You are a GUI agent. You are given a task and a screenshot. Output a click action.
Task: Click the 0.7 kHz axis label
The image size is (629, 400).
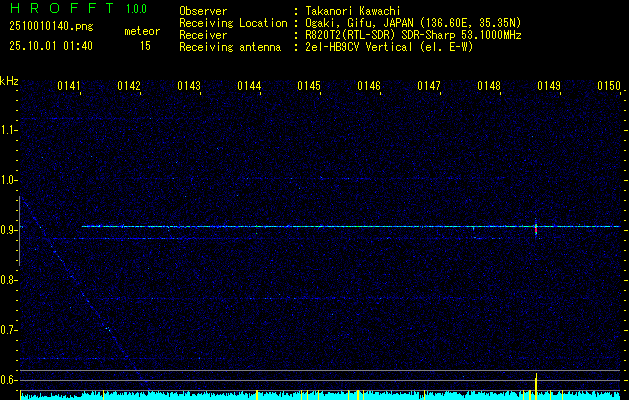[9, 330]
